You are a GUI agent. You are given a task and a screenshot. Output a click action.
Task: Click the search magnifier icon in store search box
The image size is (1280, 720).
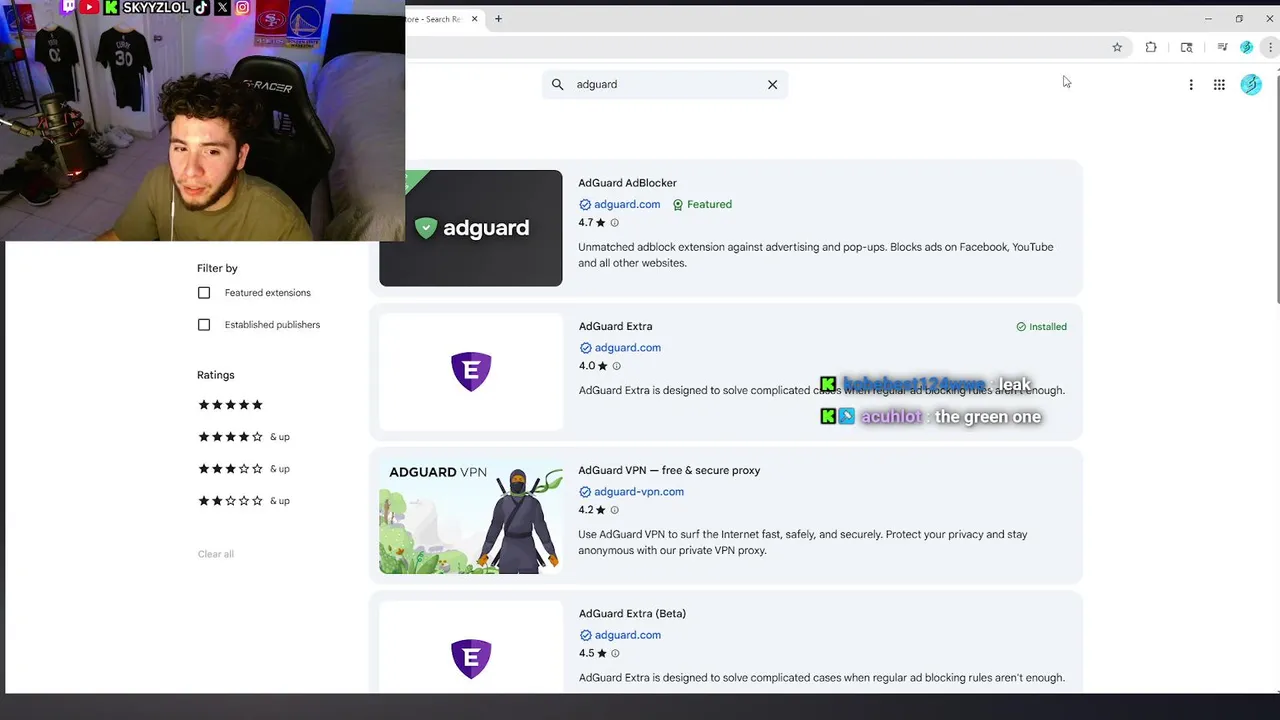[558, 84]
